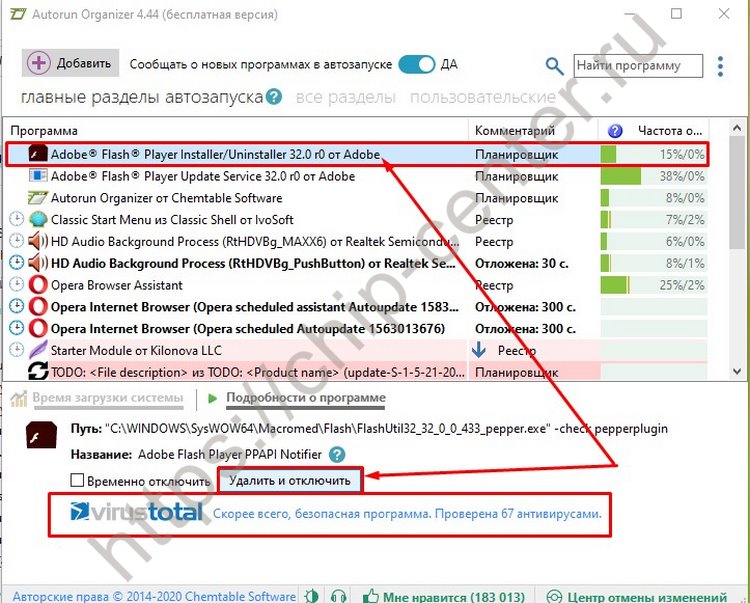This screenshot has width=750, height=603.
Task: Click the Classic Start Menu shell icon
Action: point(38,219)
